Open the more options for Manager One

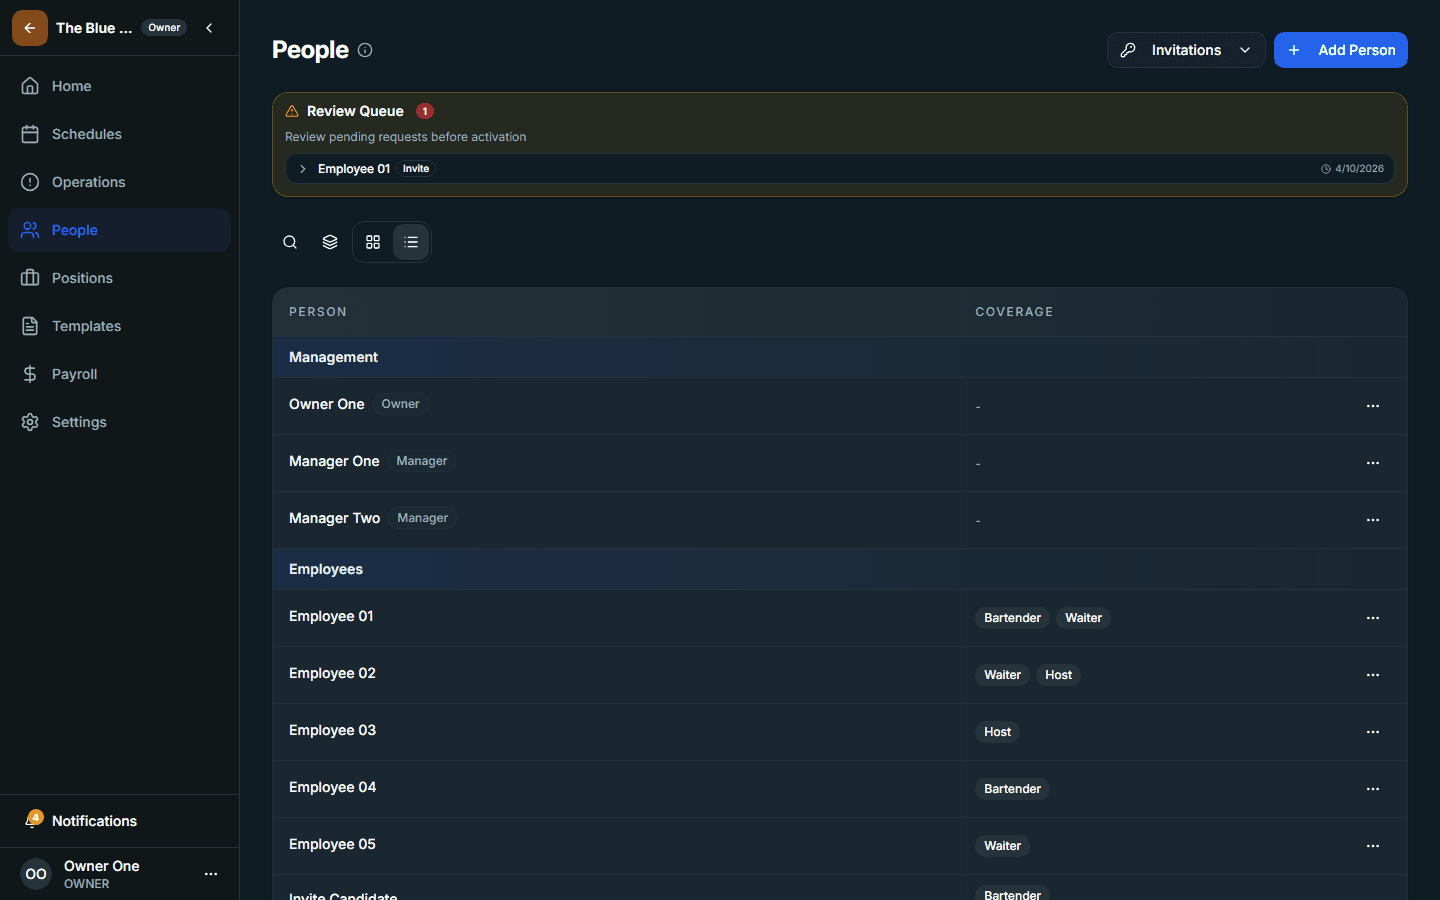coord(1373,463)
